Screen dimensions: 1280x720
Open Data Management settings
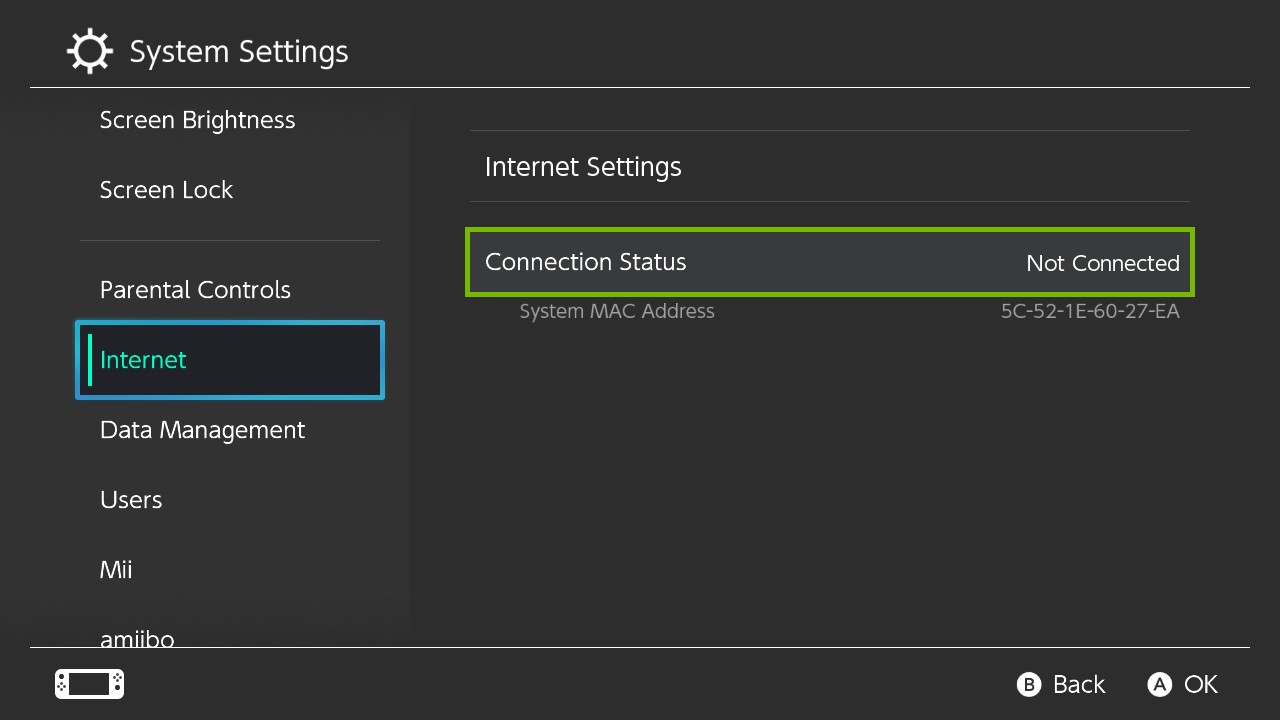tap(202, 430)
